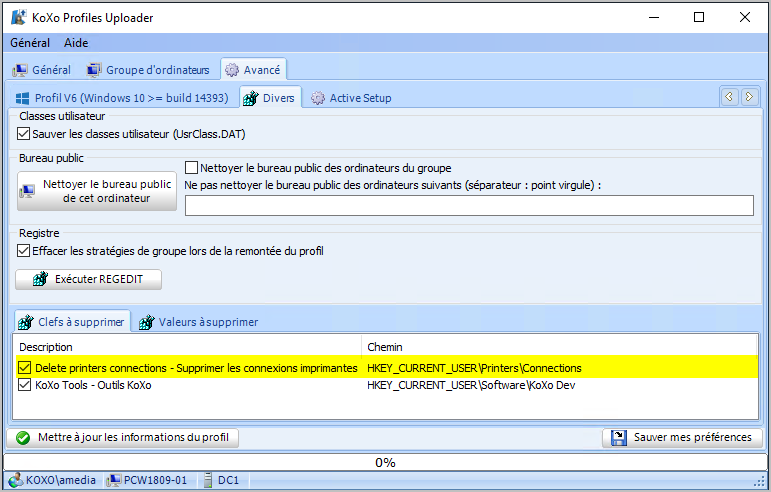The image size is (771, 492).
Task: Click the floppy disk save icon
Action: coord(619,437)
